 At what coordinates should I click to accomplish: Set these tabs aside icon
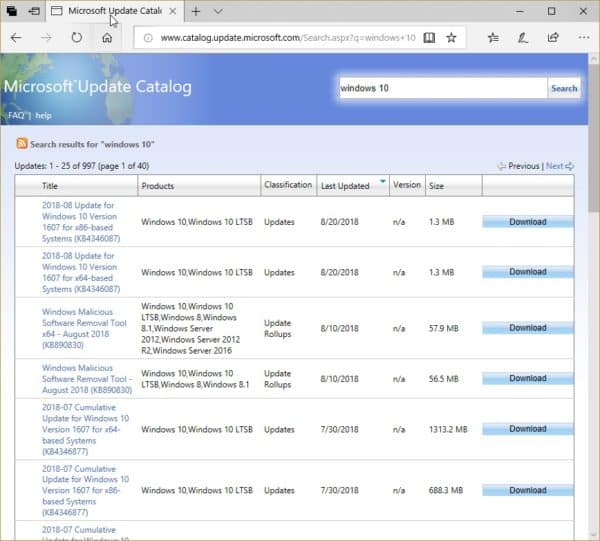pos(34,11)
